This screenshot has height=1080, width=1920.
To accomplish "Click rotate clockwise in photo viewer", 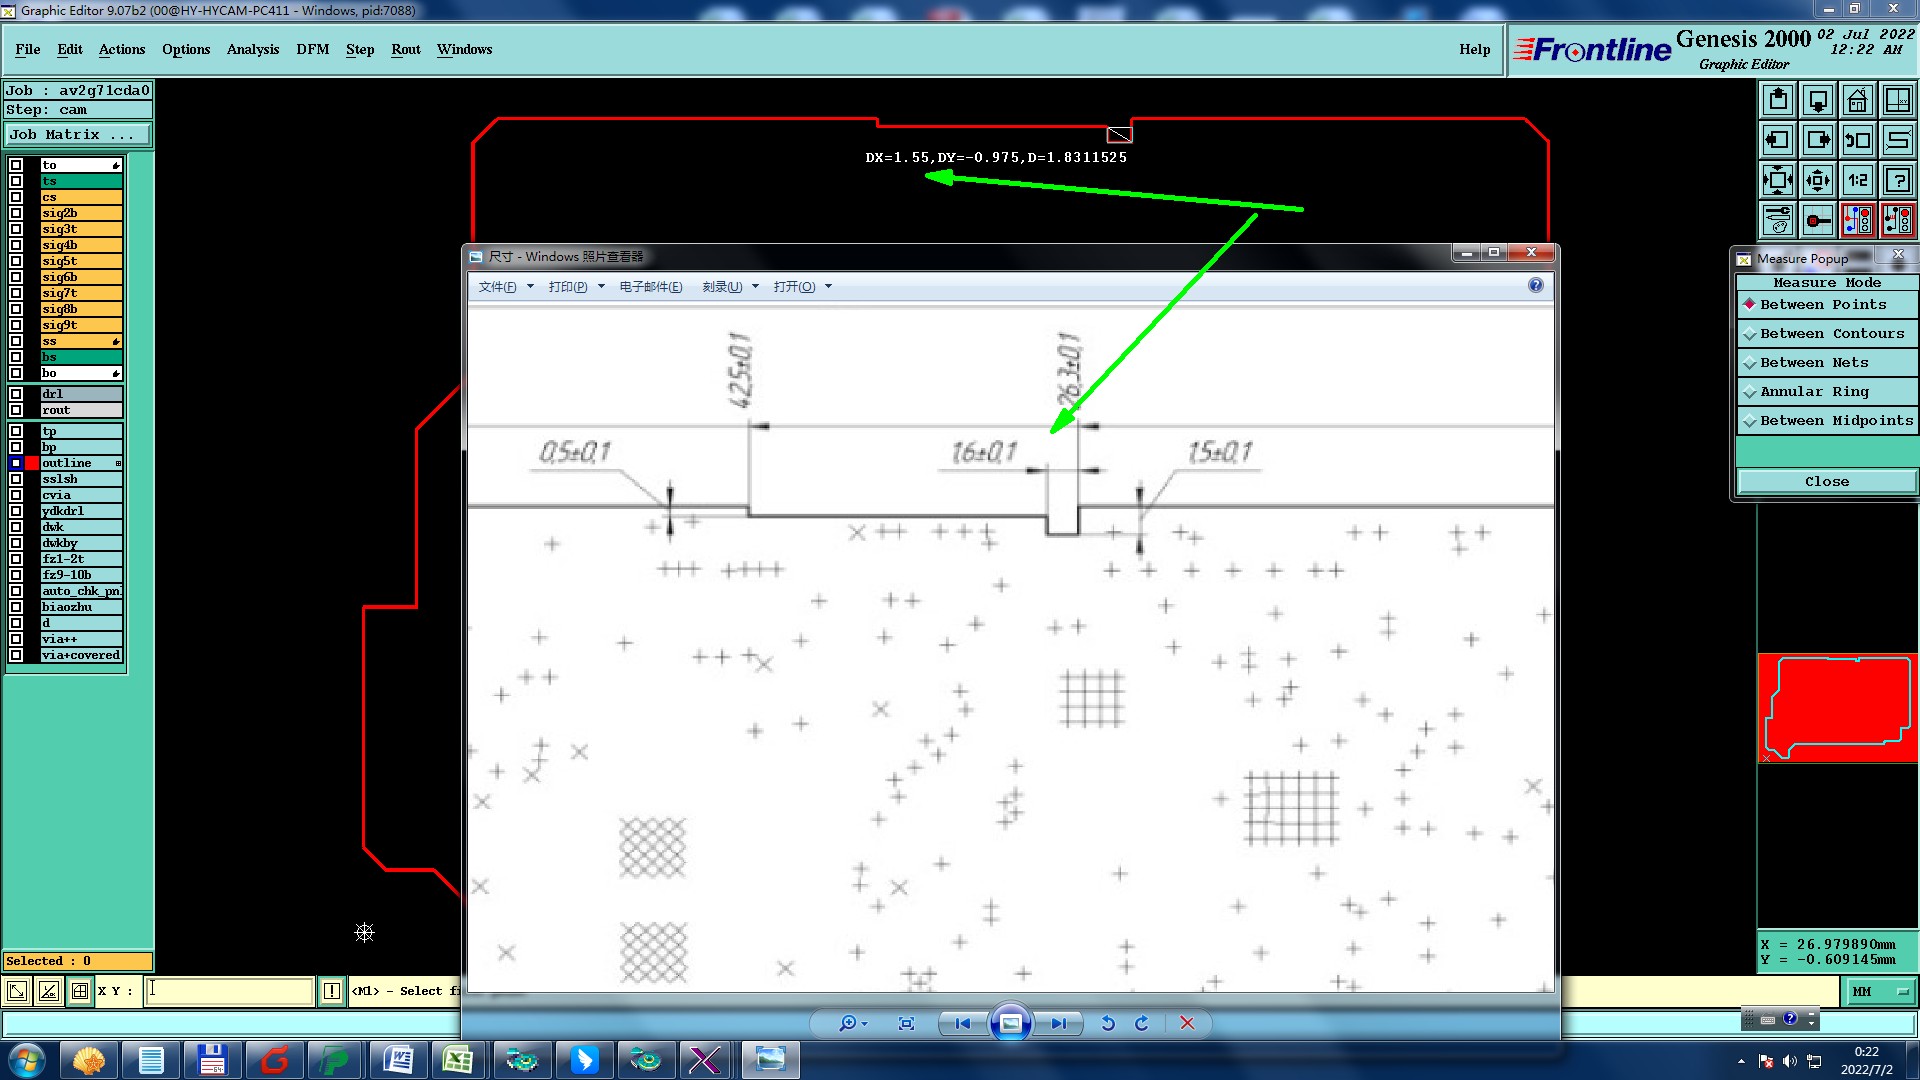I will [1142, 1023].
